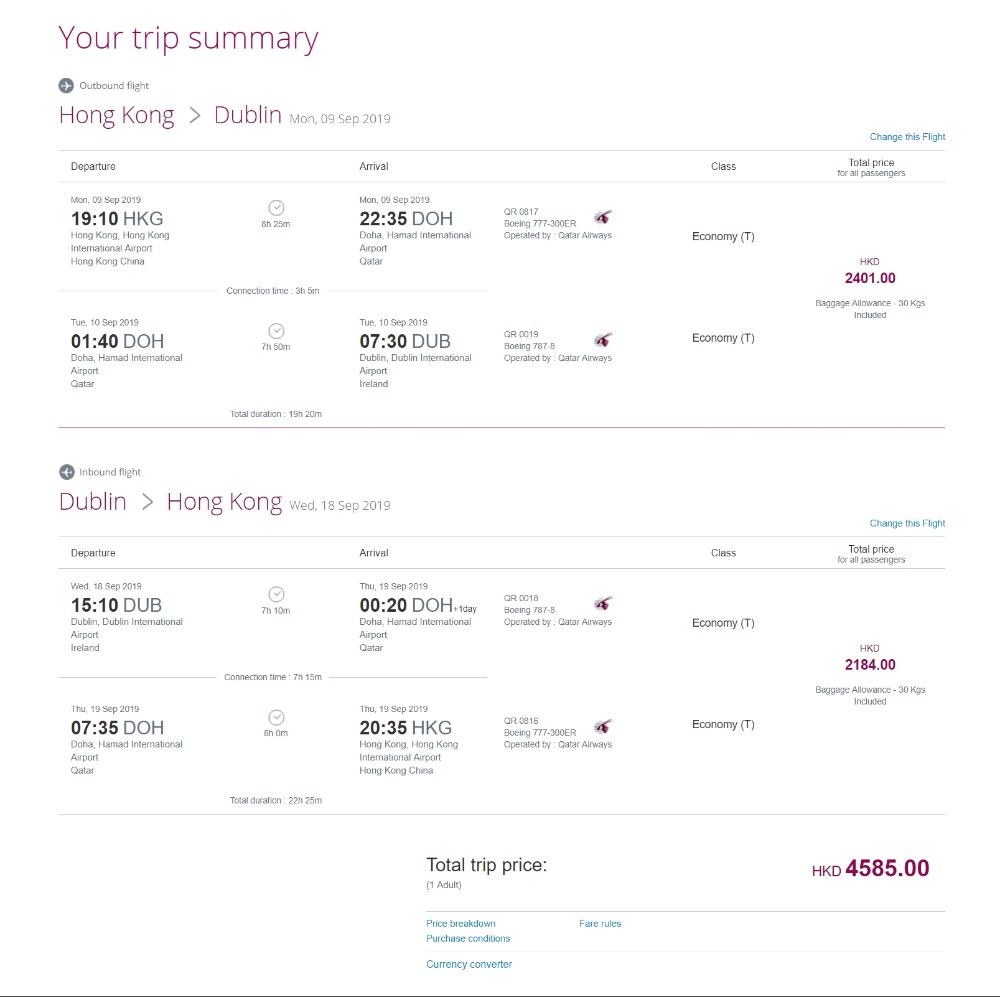Click the clock icon above 8h 0m duration
The width and height of the screenshot is (1000, 997).
277,717
